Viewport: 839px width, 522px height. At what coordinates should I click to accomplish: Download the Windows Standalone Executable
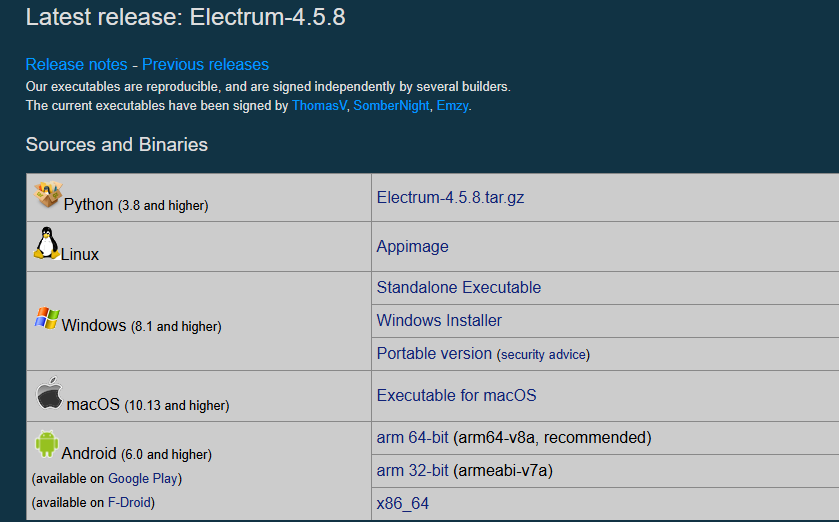click(458, 287)
